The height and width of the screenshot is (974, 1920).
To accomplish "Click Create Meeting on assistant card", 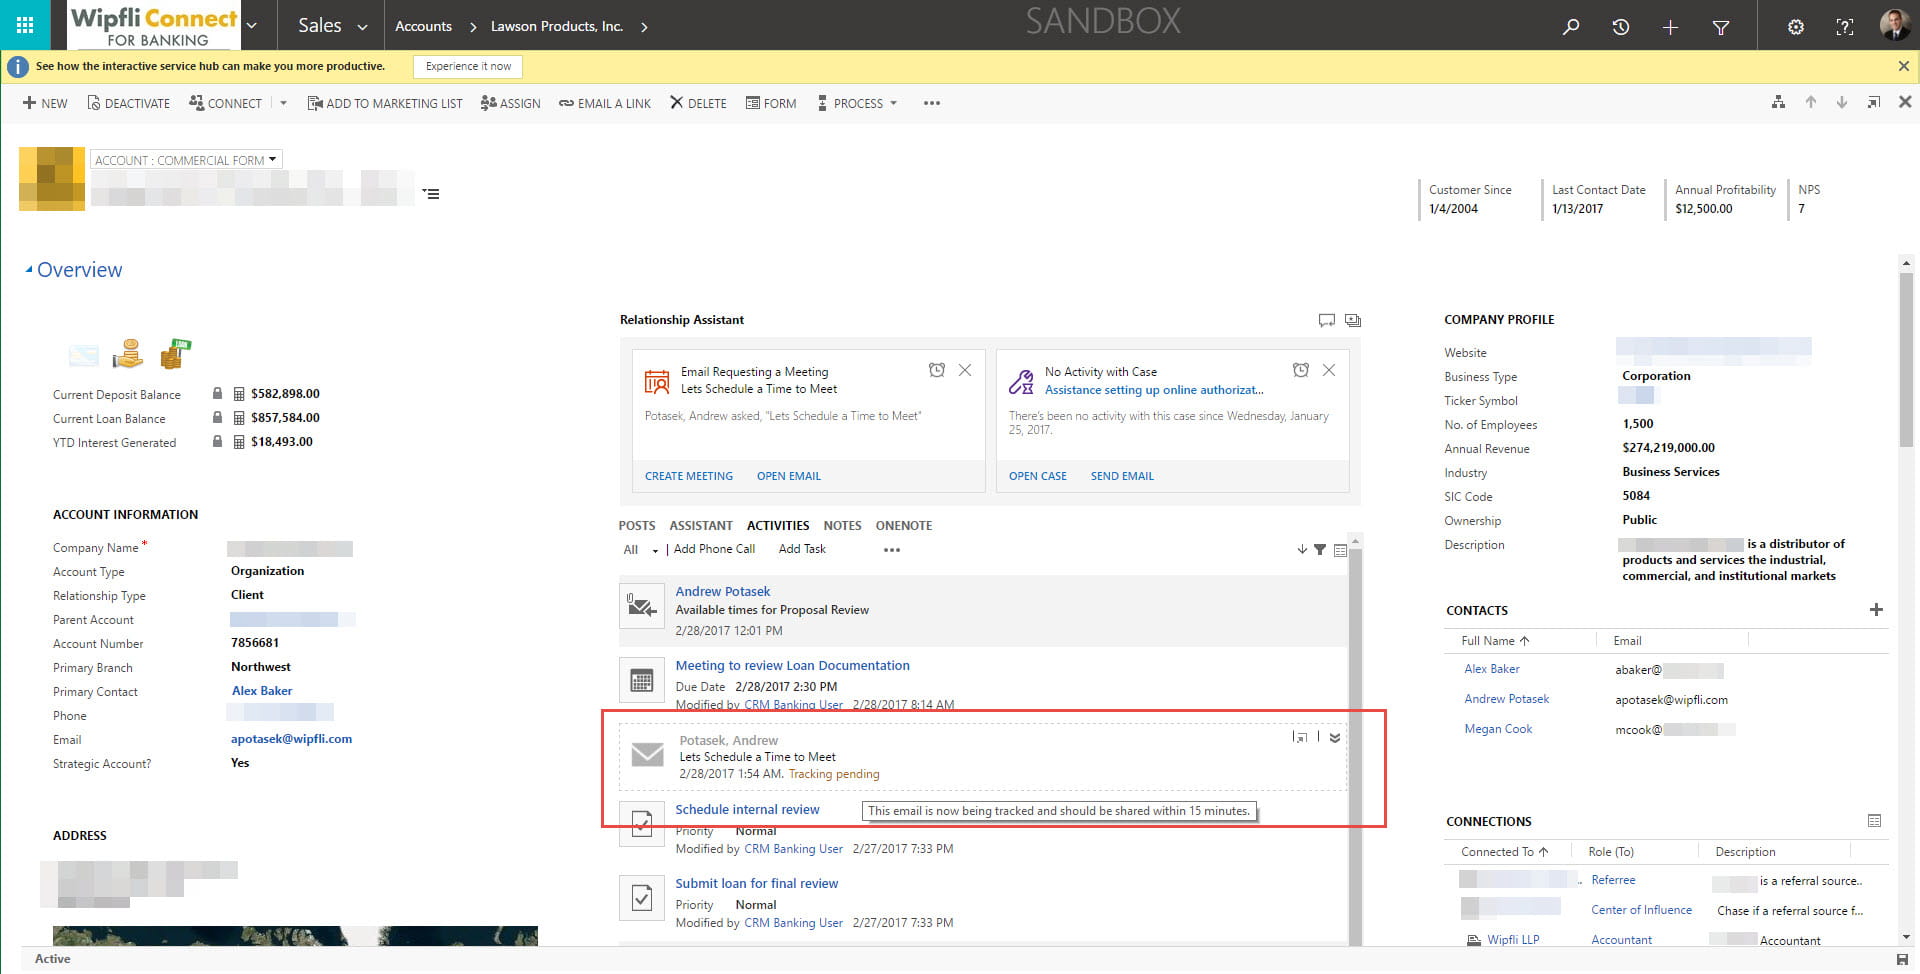I will tap(689, 476).
